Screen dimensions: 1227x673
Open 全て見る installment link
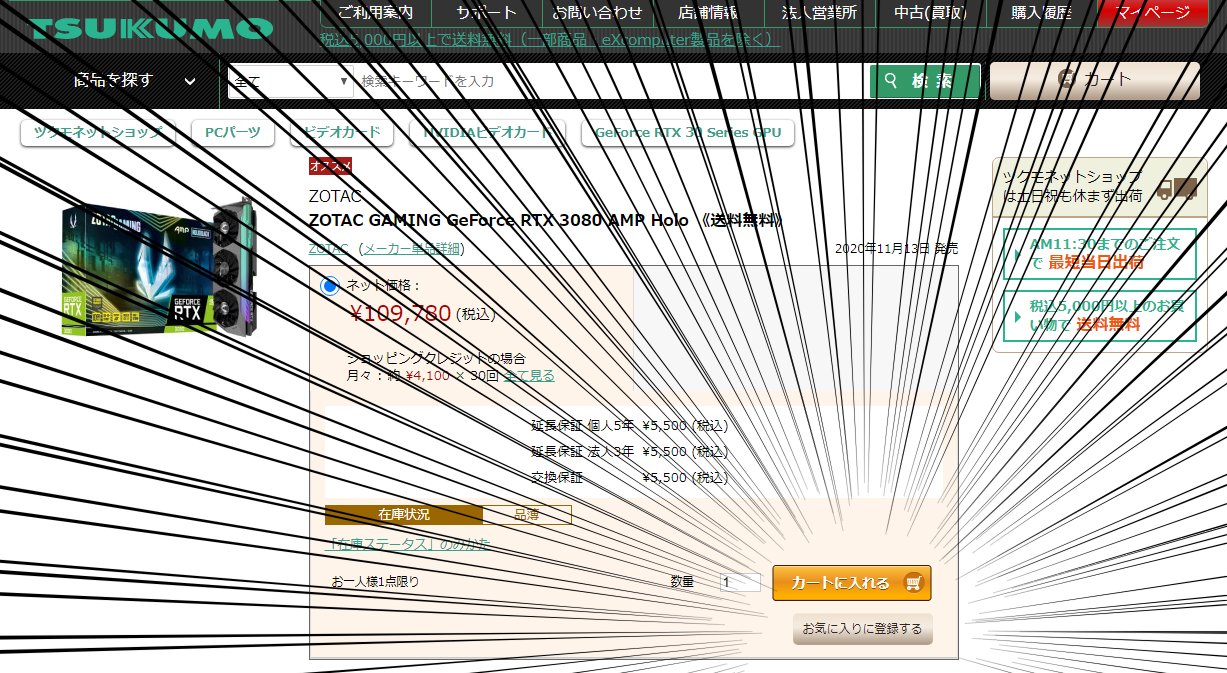[x=529, y=376]
